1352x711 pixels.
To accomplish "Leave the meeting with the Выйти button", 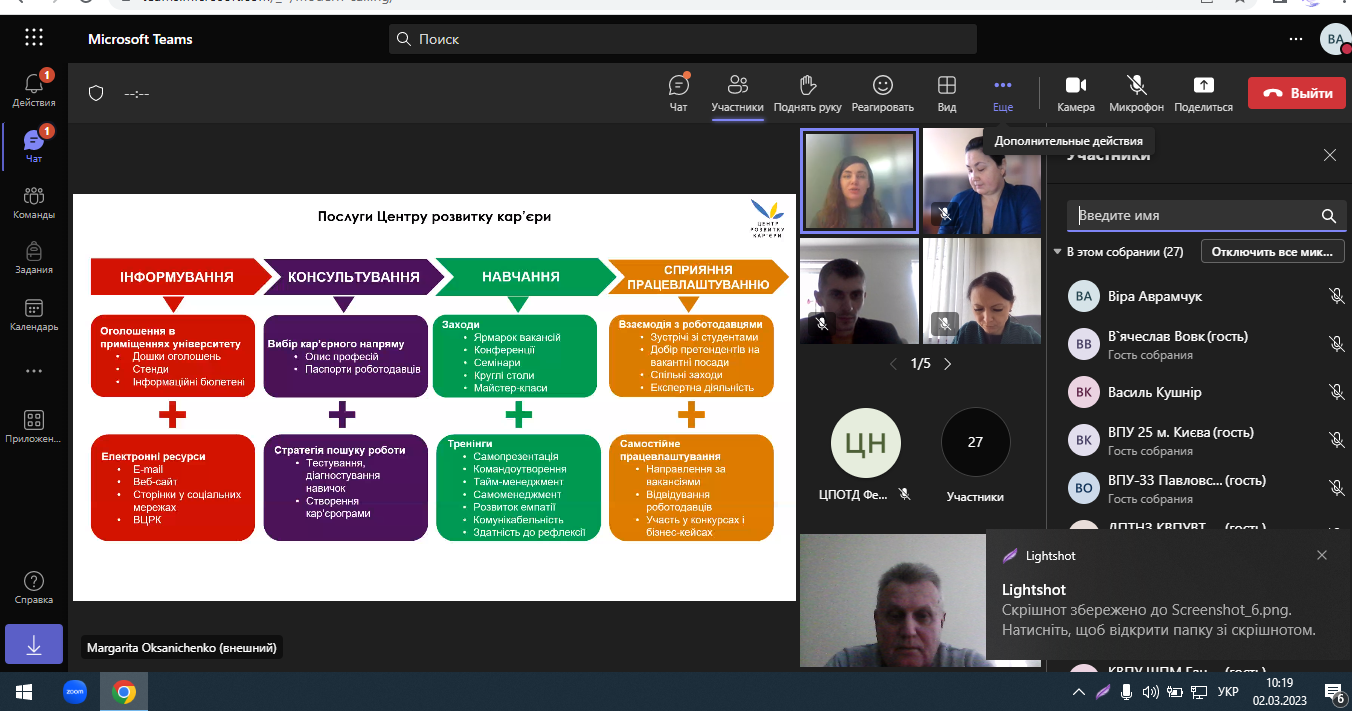I will point(1296,93).
